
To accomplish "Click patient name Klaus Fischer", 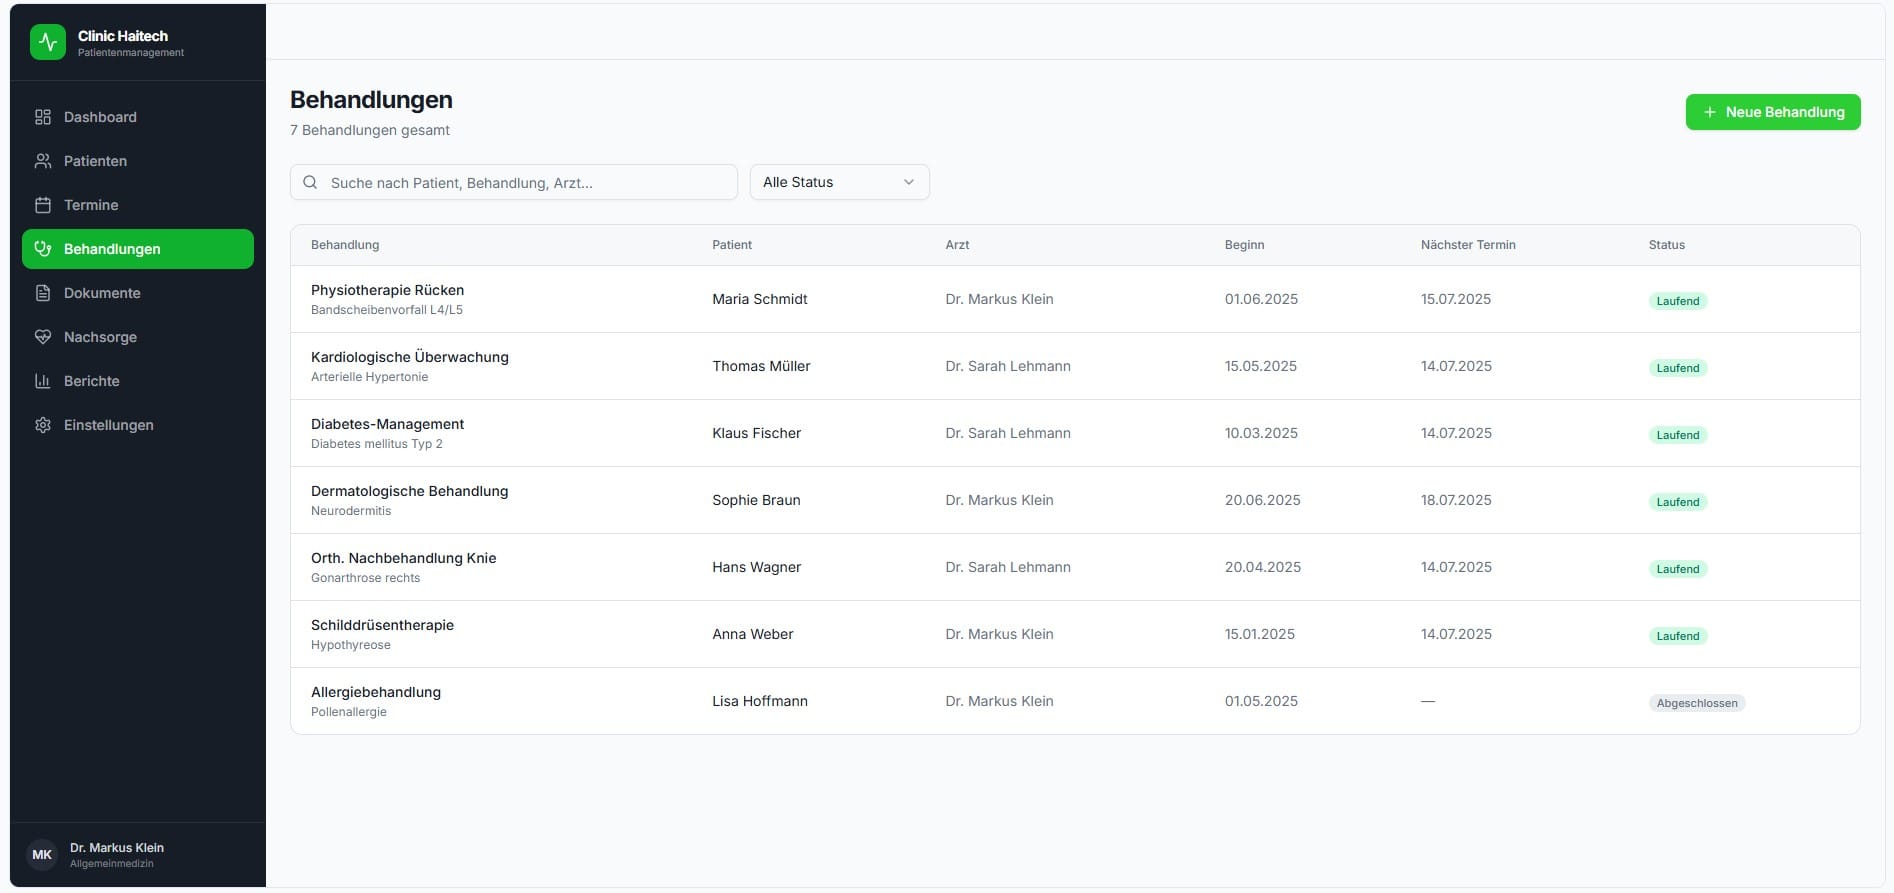I will click(x=757, y=433).
